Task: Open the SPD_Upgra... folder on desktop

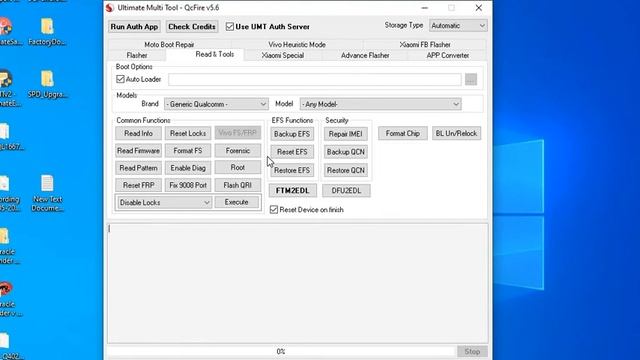Action: (47, 84)
